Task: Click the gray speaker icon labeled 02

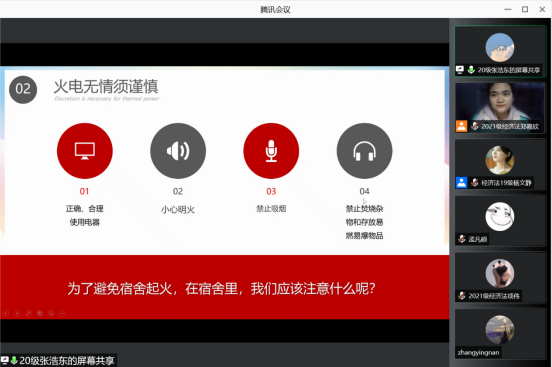Action: pyautogui.click(x=178, y=151)
